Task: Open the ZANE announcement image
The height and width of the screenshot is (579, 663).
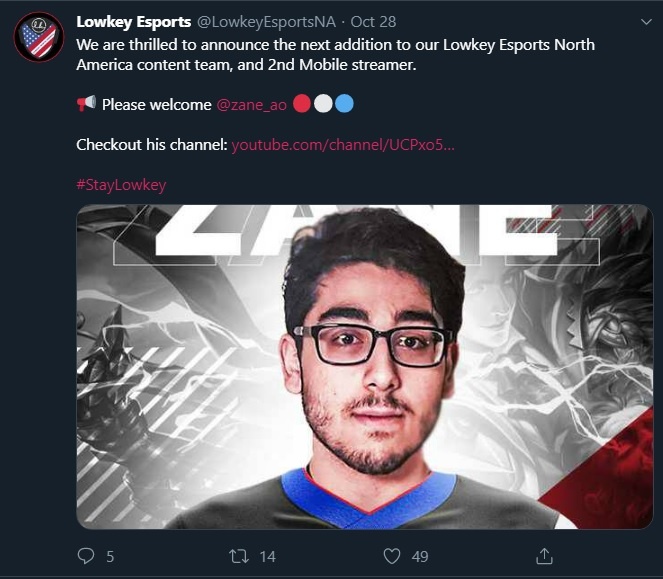Action: (x=365, y=367)
